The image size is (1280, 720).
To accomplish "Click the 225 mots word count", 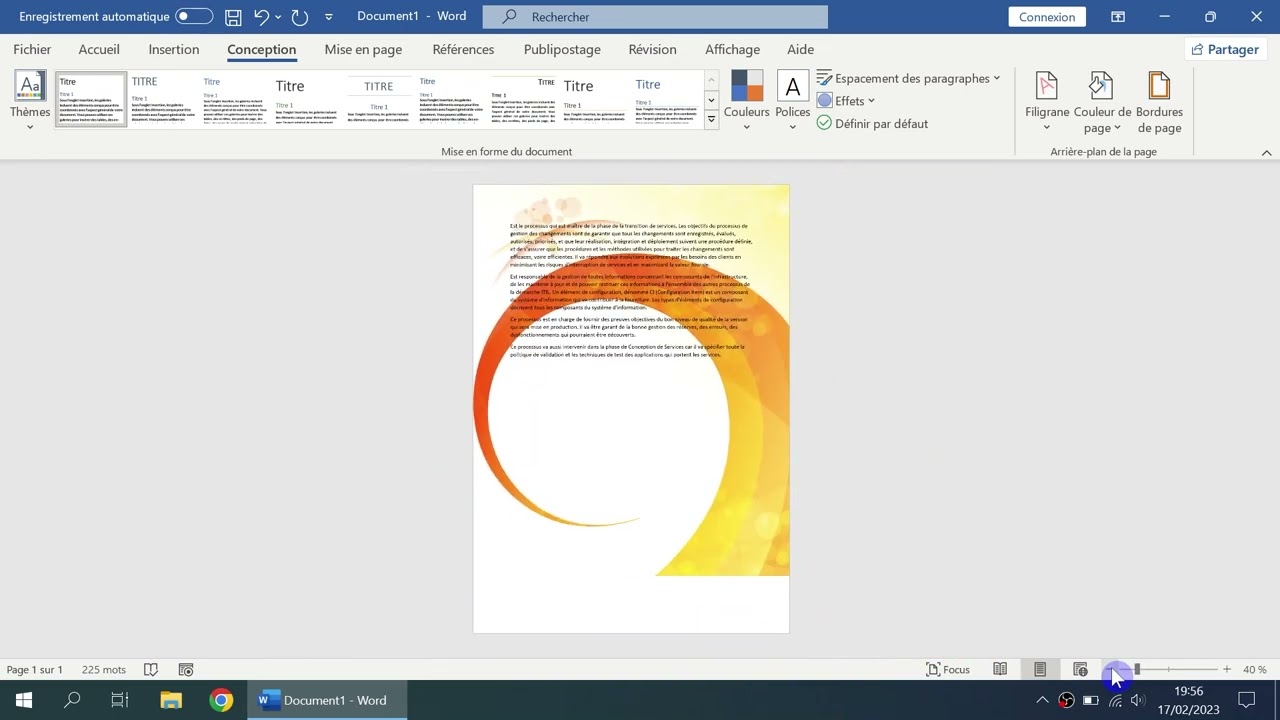I will pyautogui.click(x=104, y=669).
